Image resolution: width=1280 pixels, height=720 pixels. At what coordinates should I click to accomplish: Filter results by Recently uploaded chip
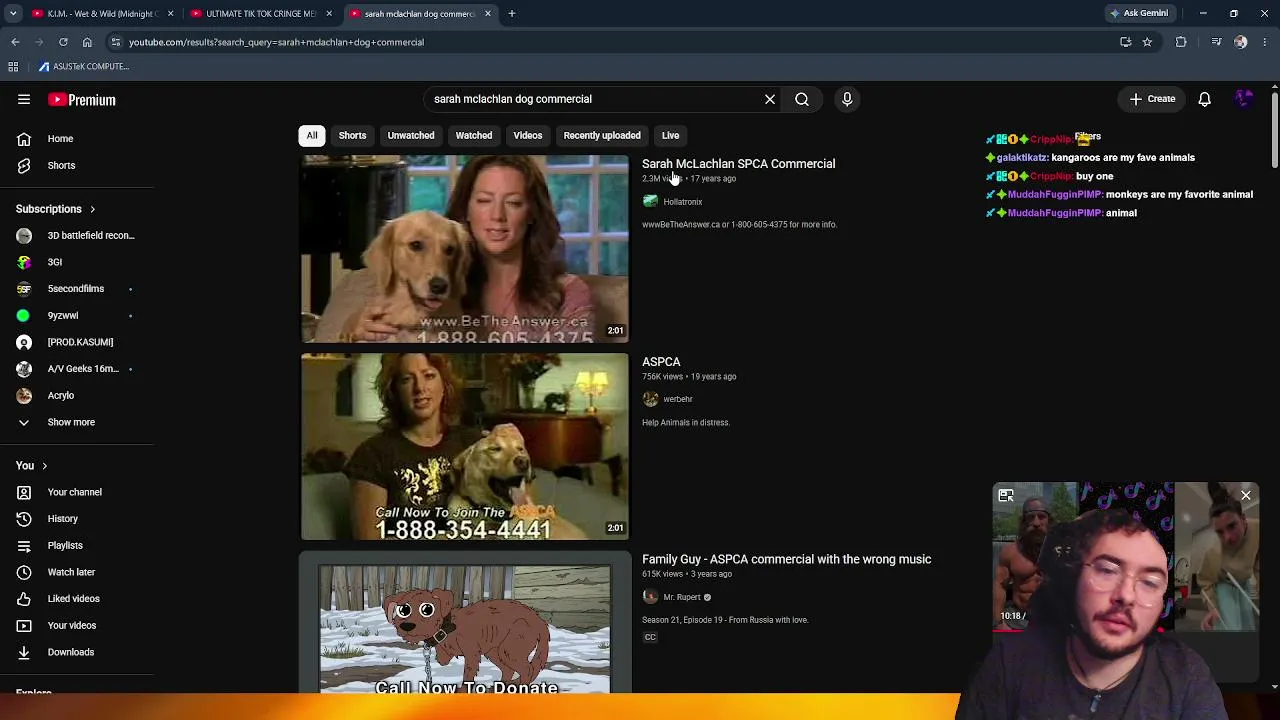pos(602,135)
